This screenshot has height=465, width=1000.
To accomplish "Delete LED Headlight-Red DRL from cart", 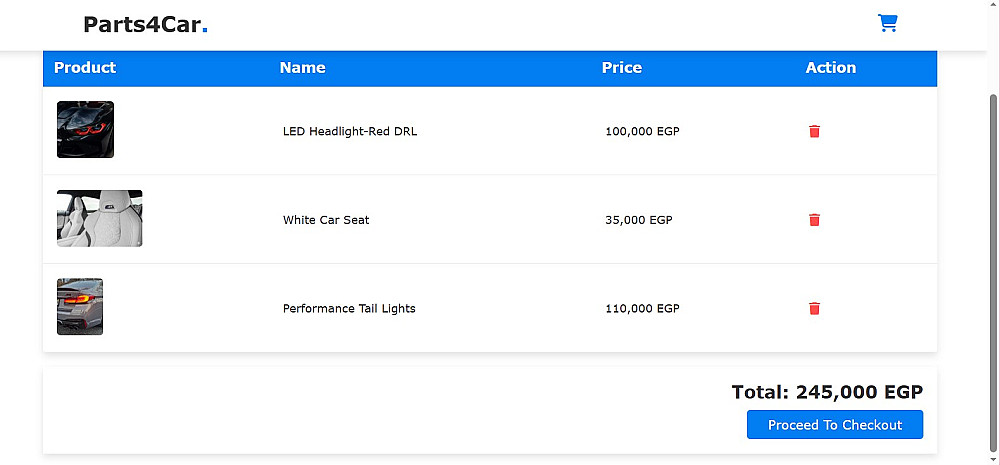I will click(814, 131).
